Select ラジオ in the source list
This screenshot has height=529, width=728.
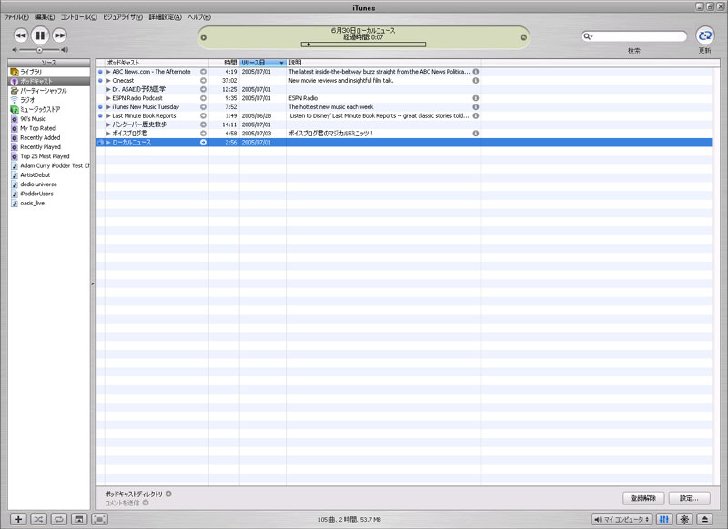(x=49, y=100)
